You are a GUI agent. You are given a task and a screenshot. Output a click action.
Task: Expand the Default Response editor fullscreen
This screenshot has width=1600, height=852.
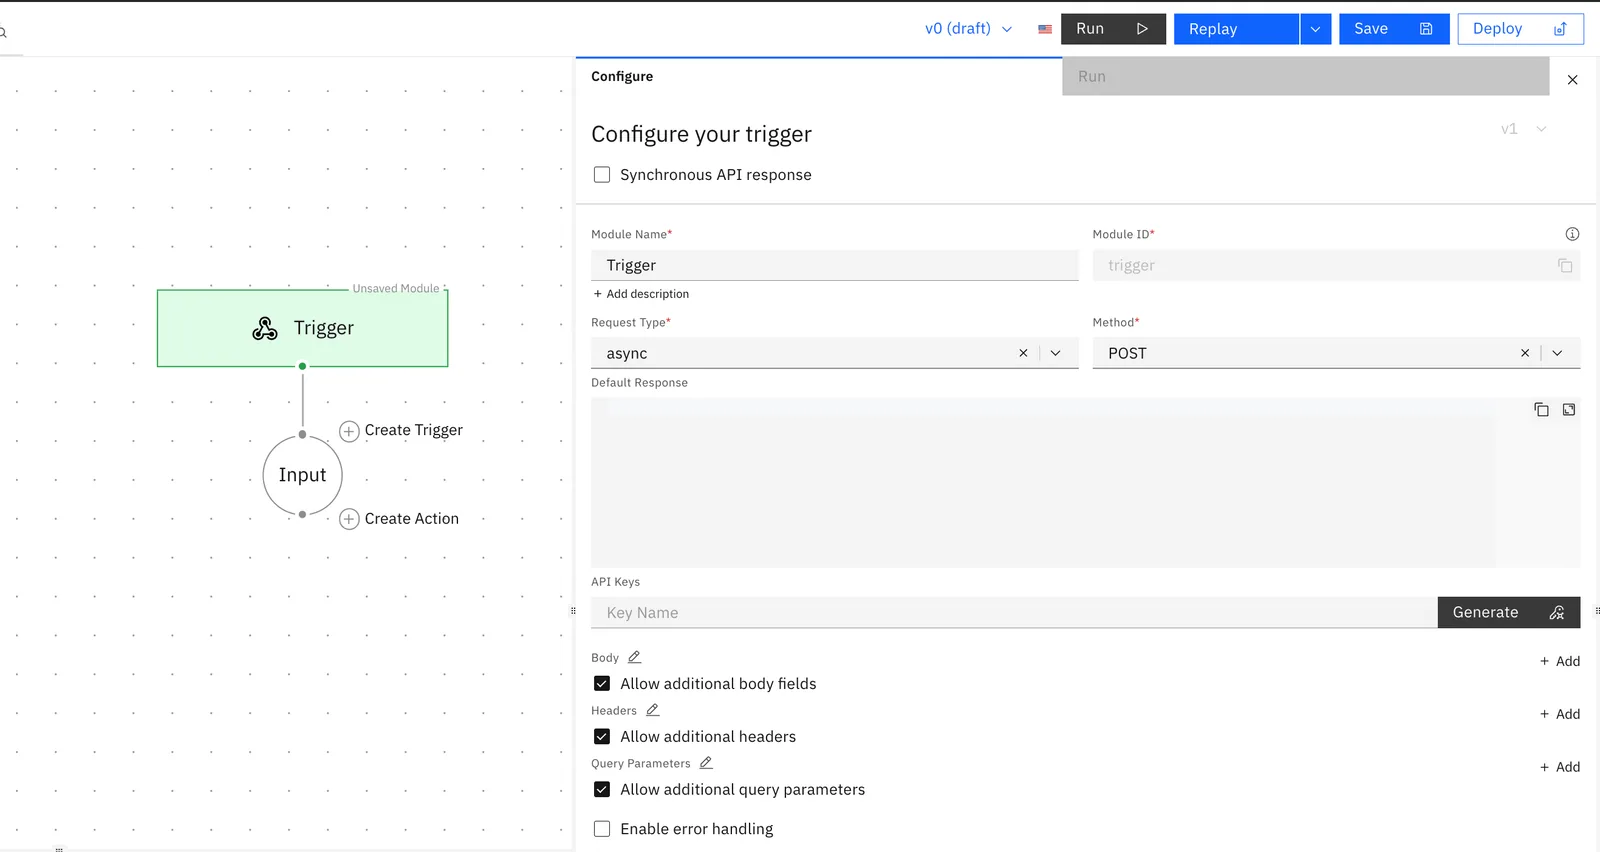pyautogui.click(x=1569, y=409)
